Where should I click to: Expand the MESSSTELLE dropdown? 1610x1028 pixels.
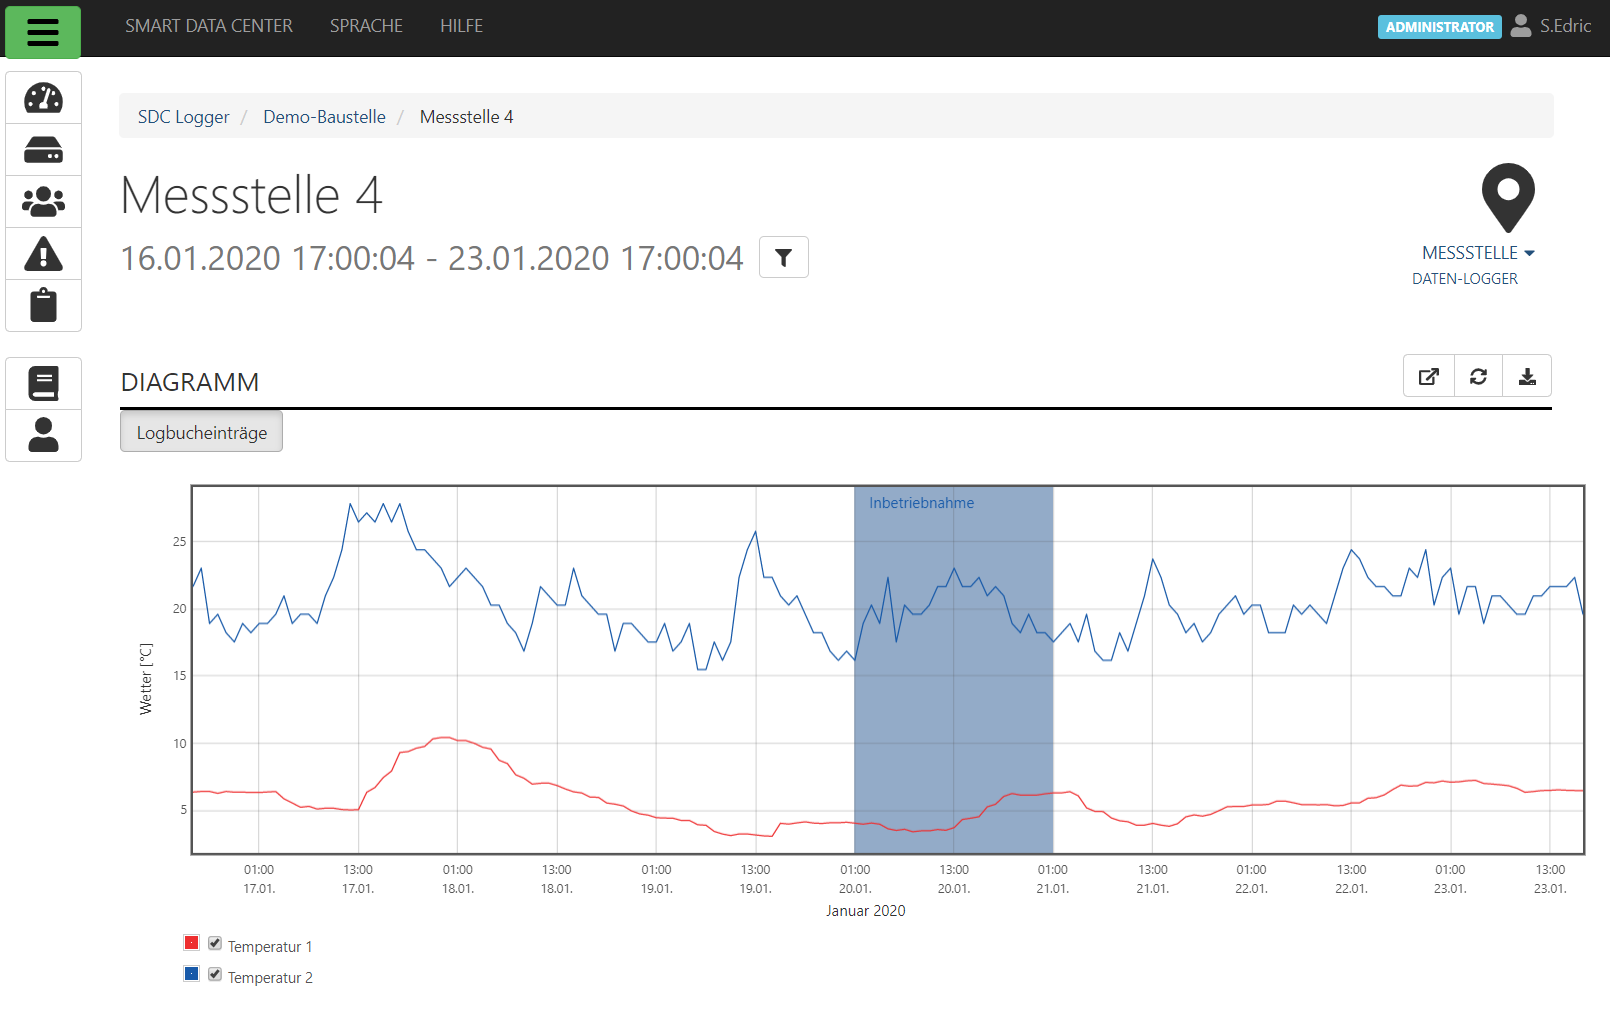[1477, 253]
